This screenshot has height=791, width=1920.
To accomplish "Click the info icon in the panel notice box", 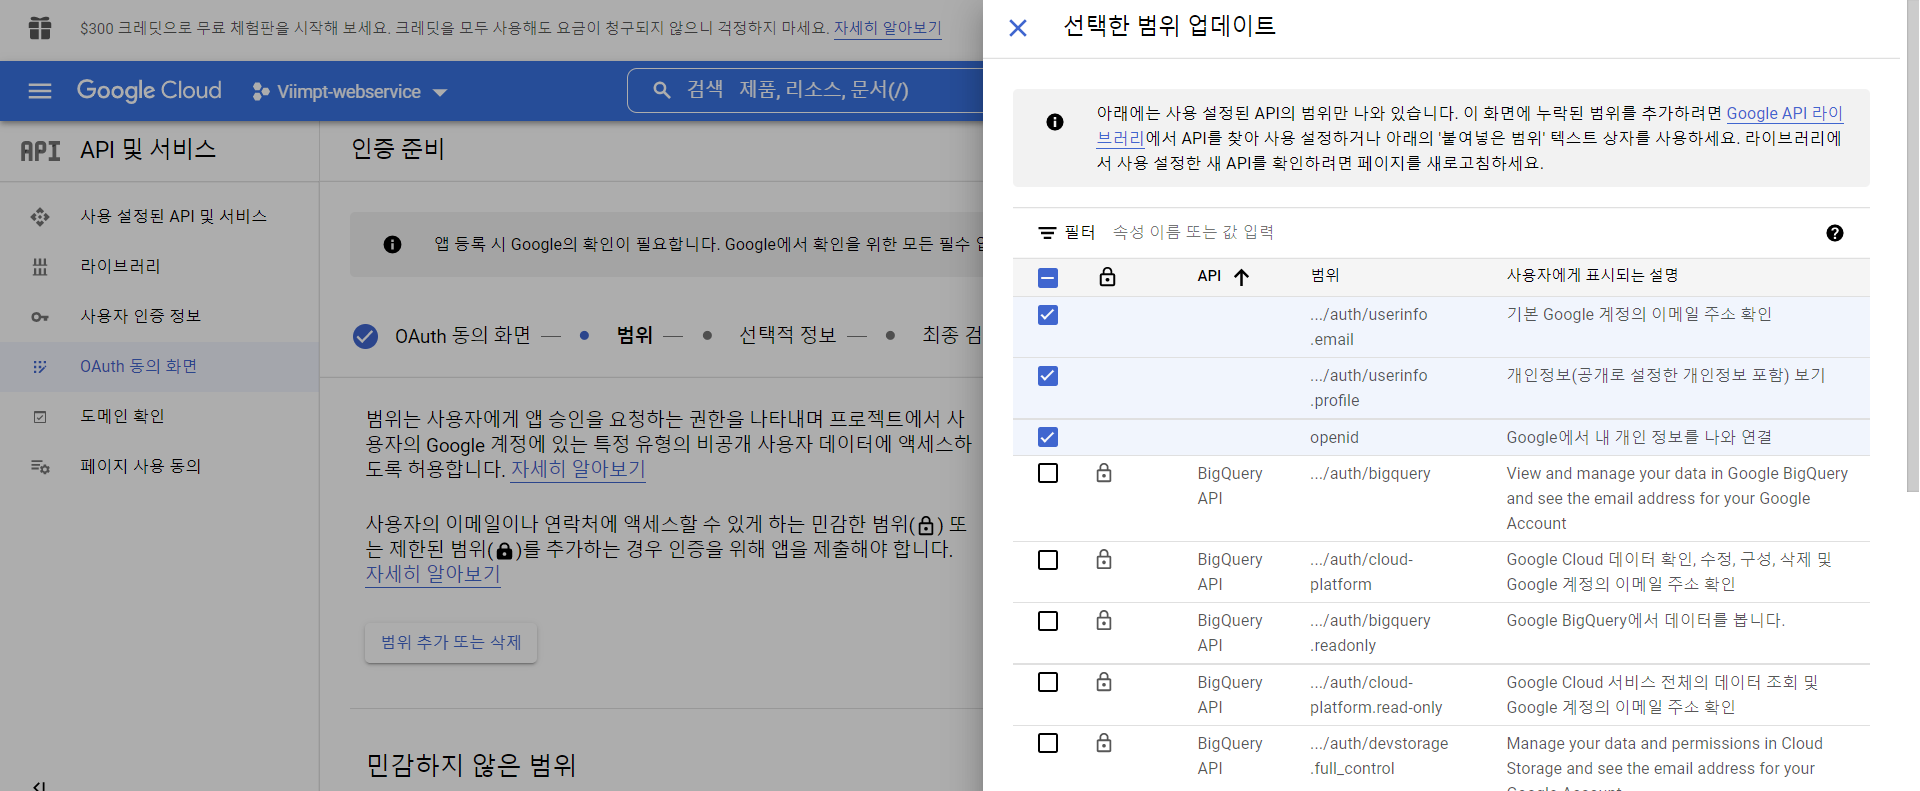I will point(1055,122).
